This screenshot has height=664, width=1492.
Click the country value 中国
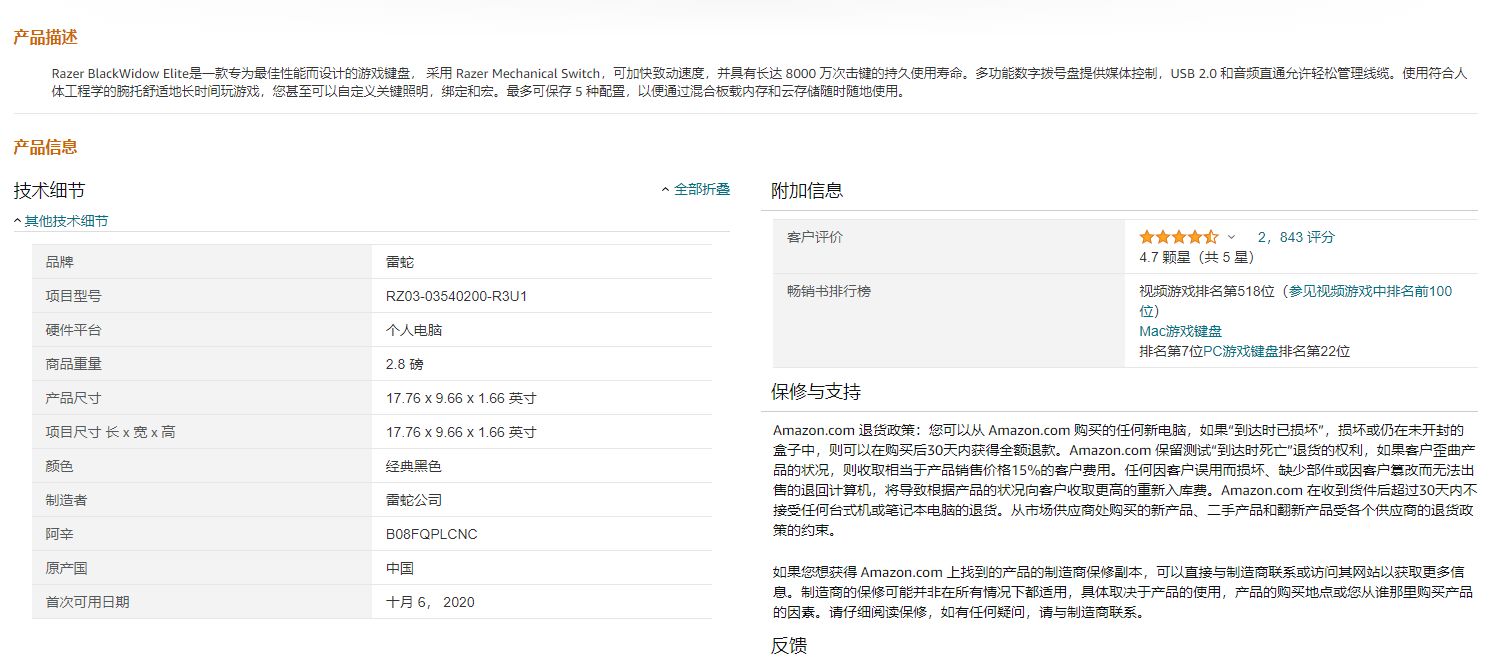400,568
